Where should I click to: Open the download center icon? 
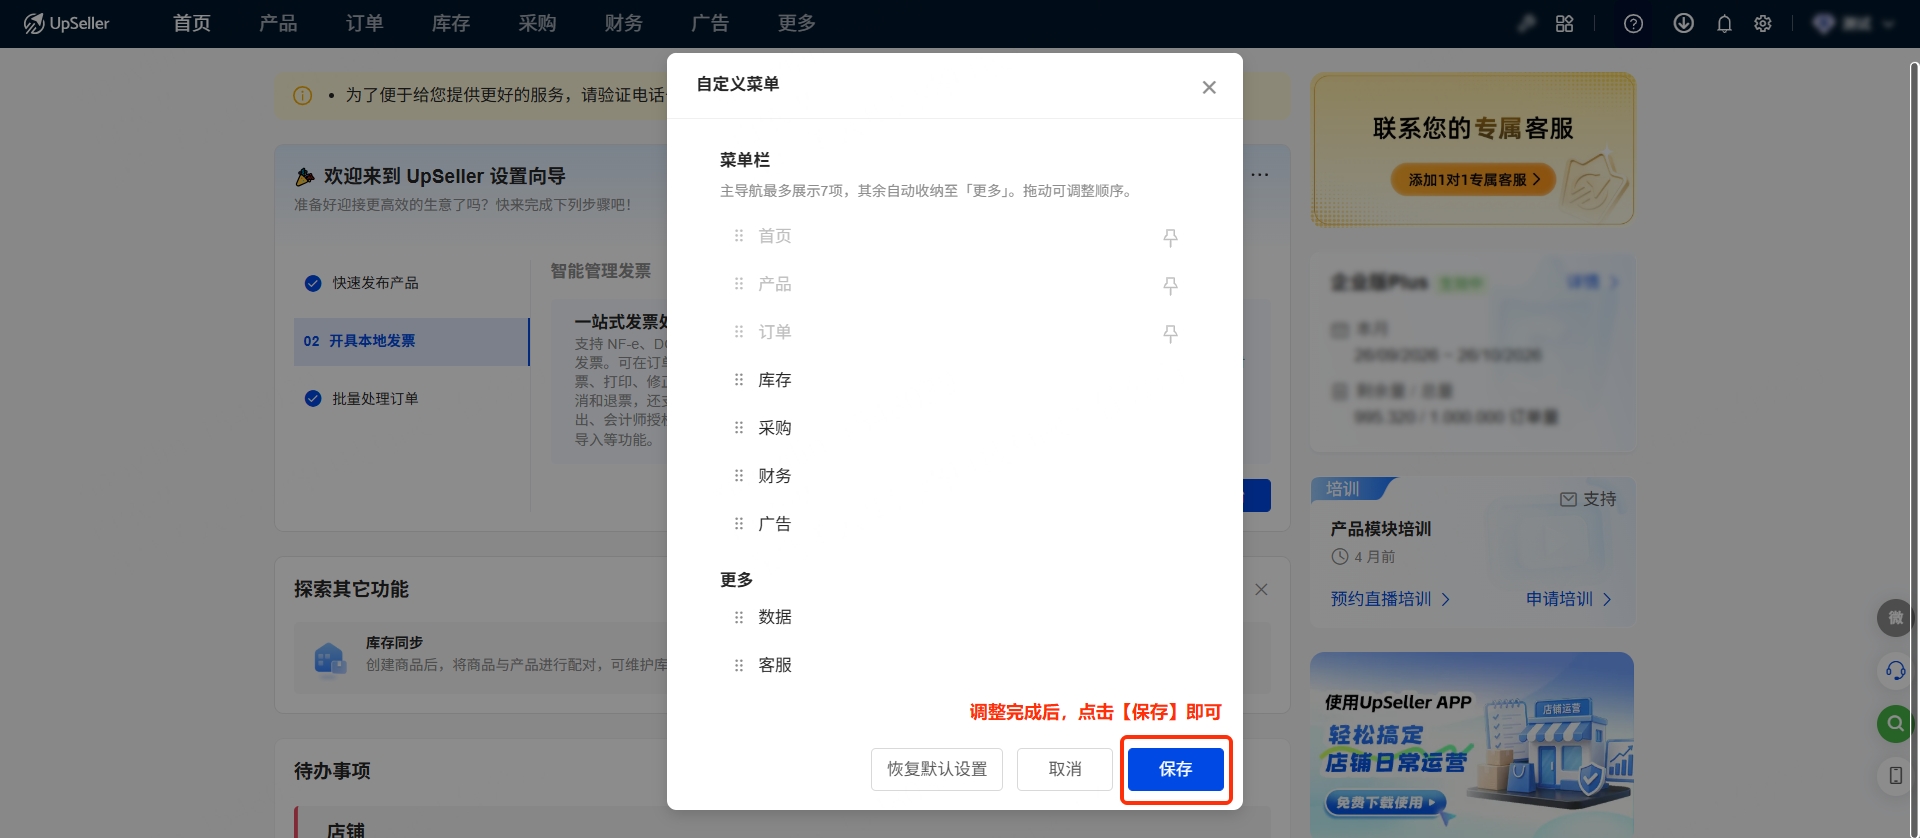tap(1684, 23)
